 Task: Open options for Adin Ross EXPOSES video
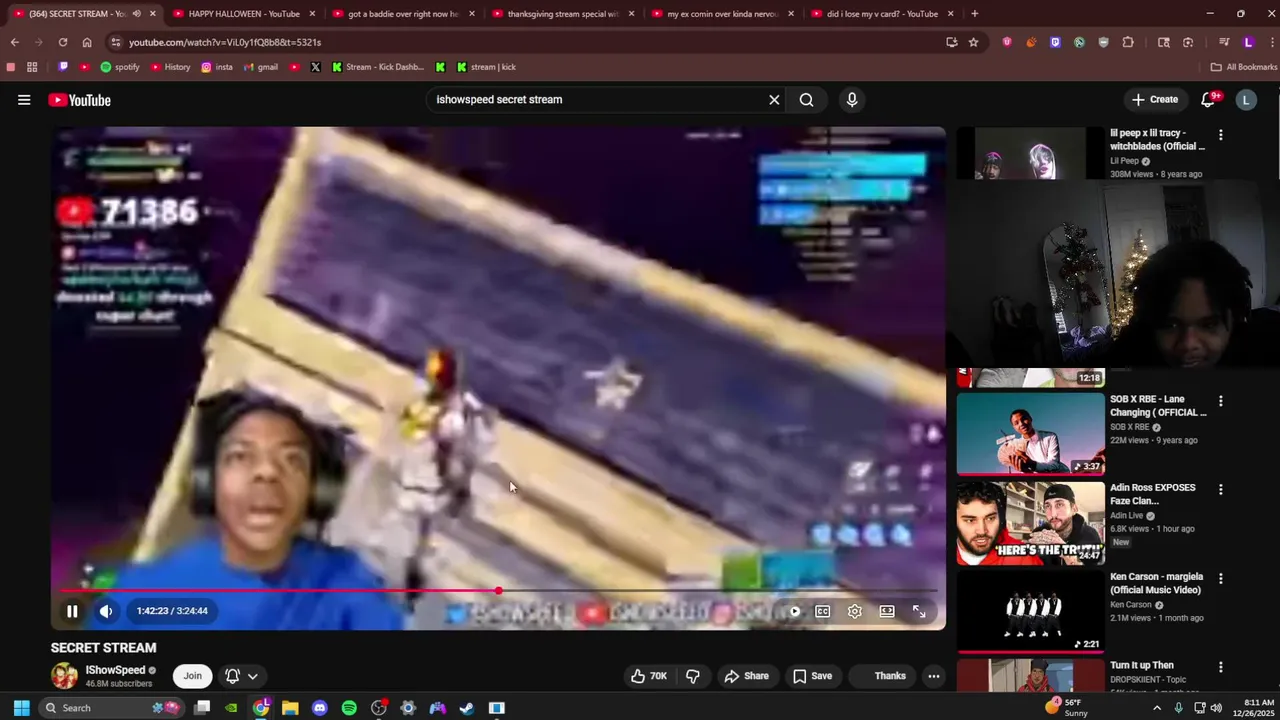1220,490
